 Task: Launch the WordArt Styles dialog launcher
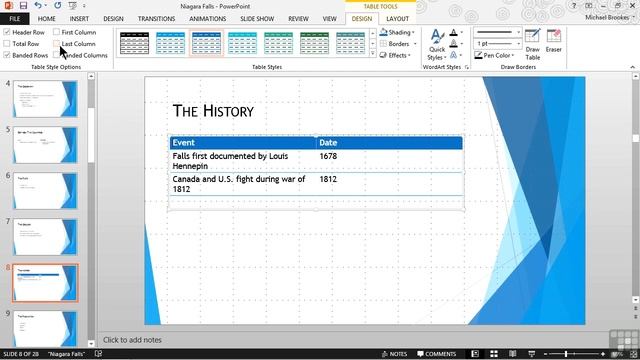click(x=466, y=67)
